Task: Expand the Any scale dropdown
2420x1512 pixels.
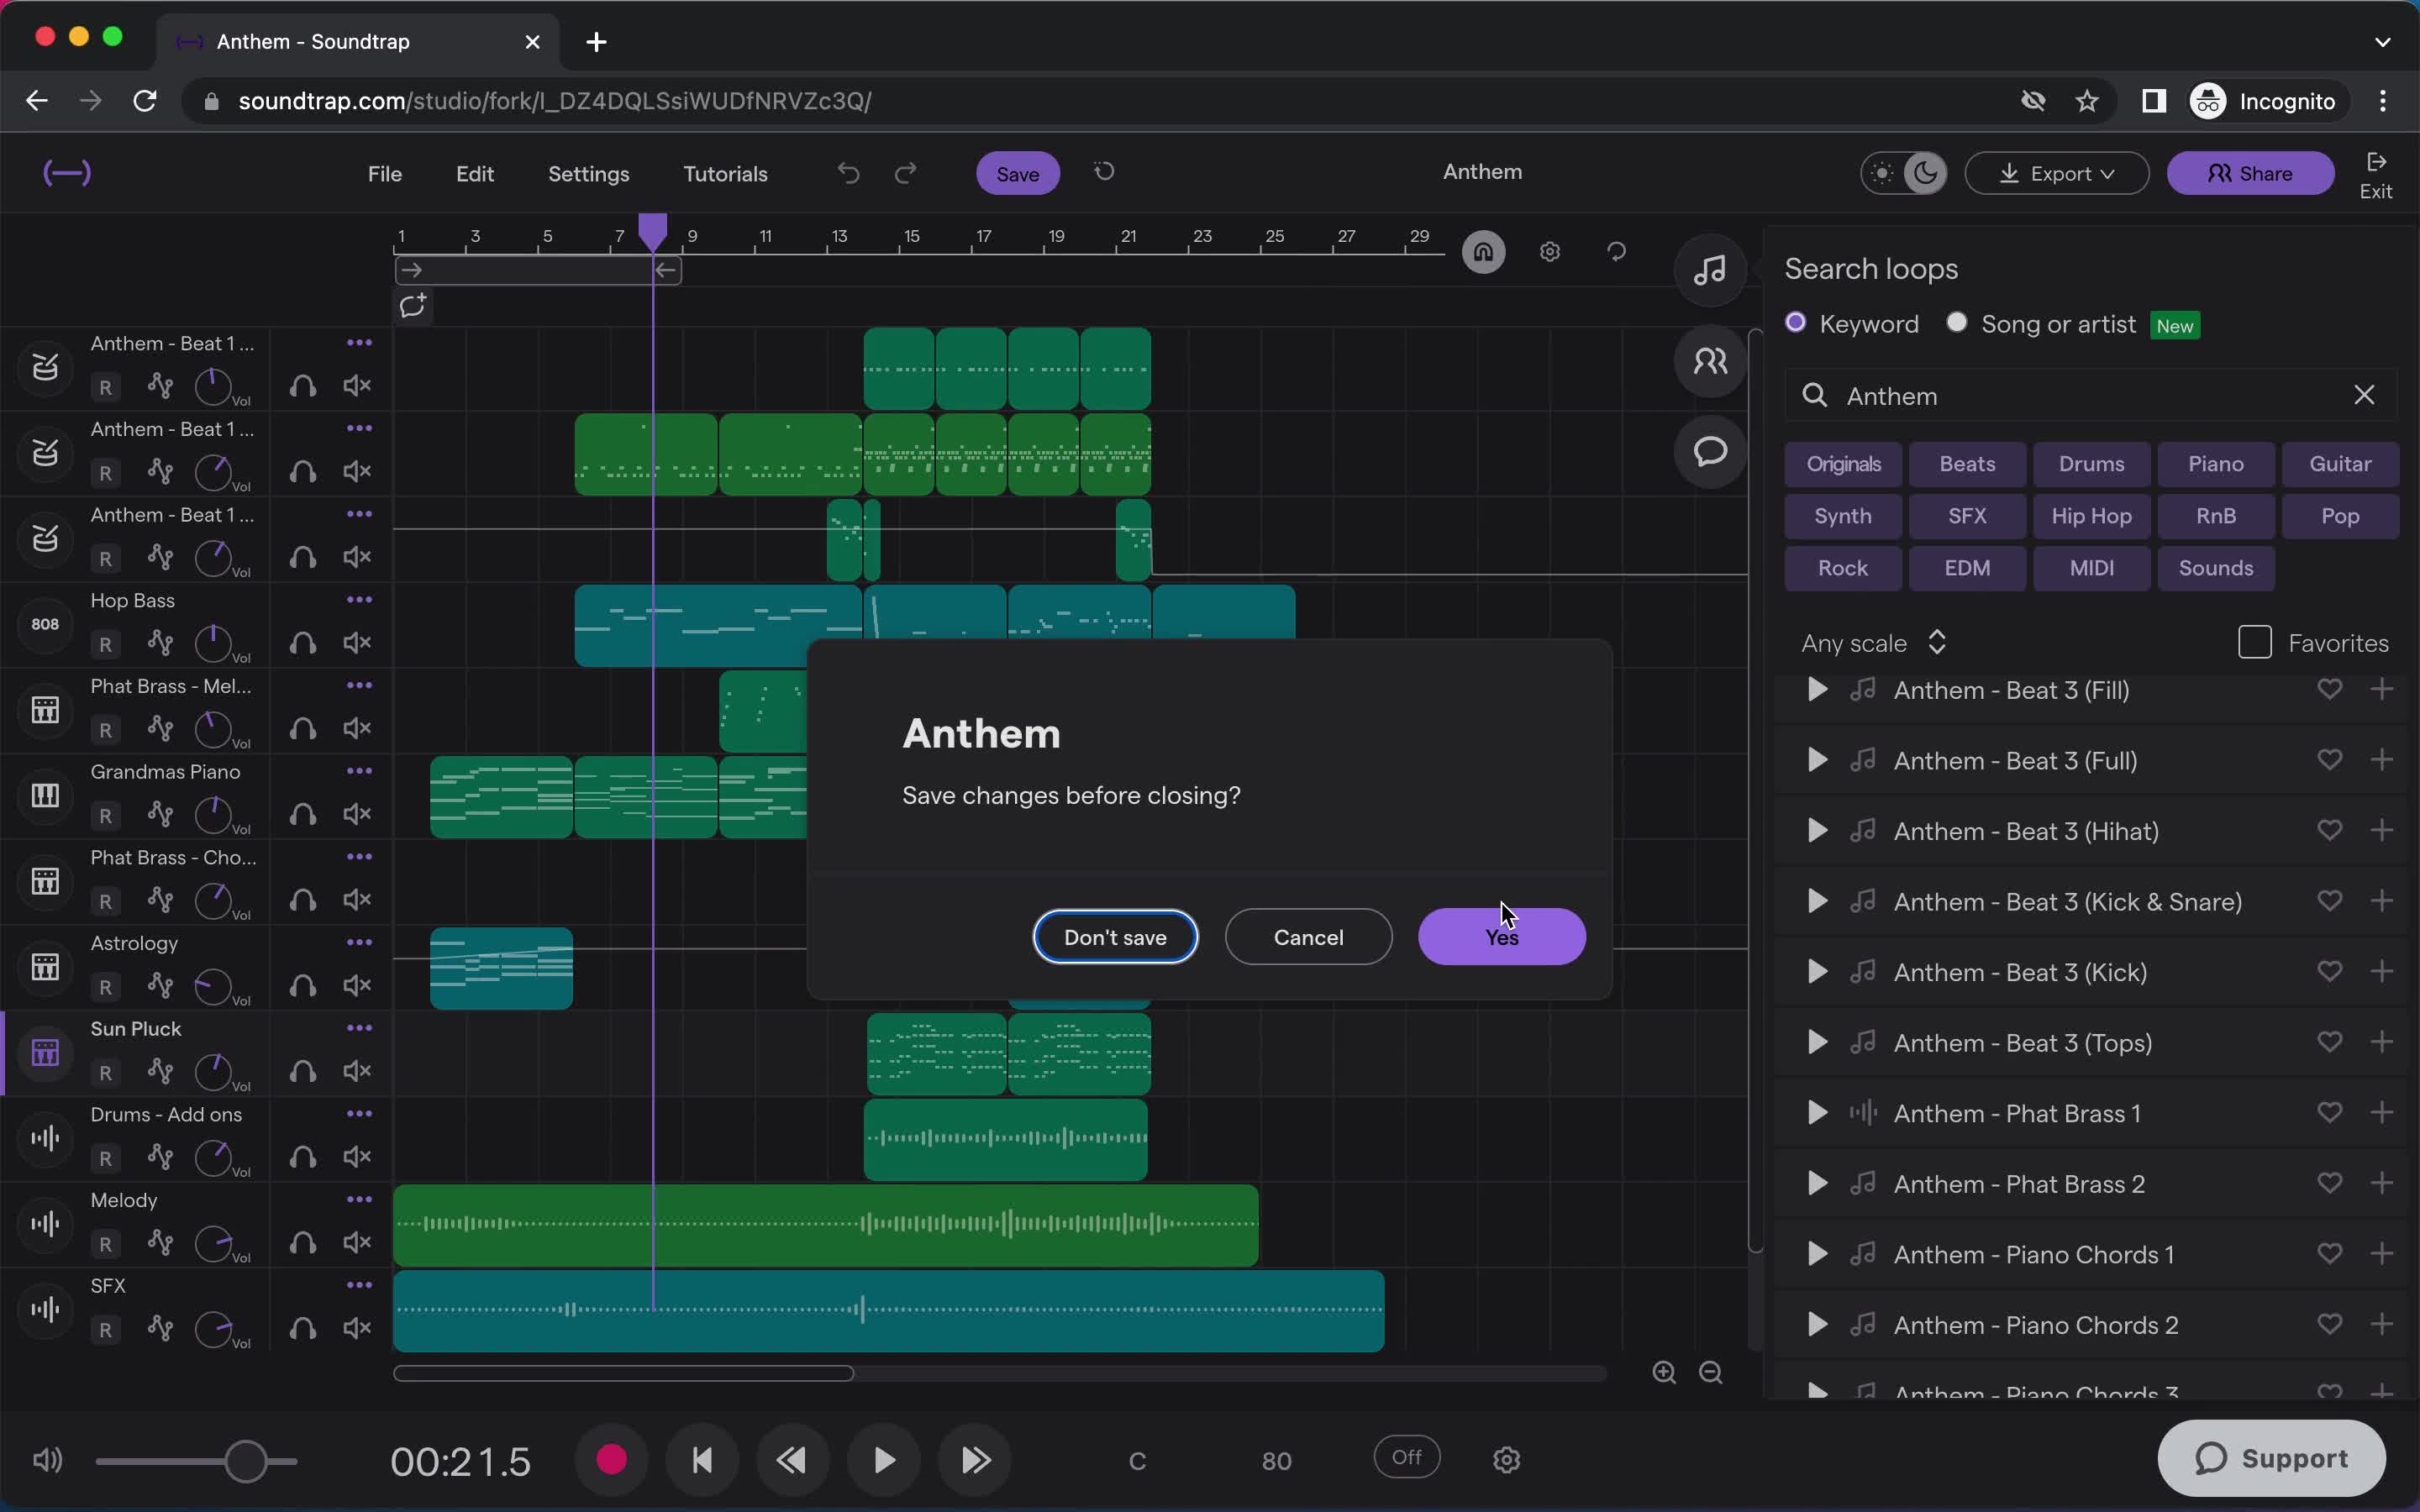Action: (1873, 641)
